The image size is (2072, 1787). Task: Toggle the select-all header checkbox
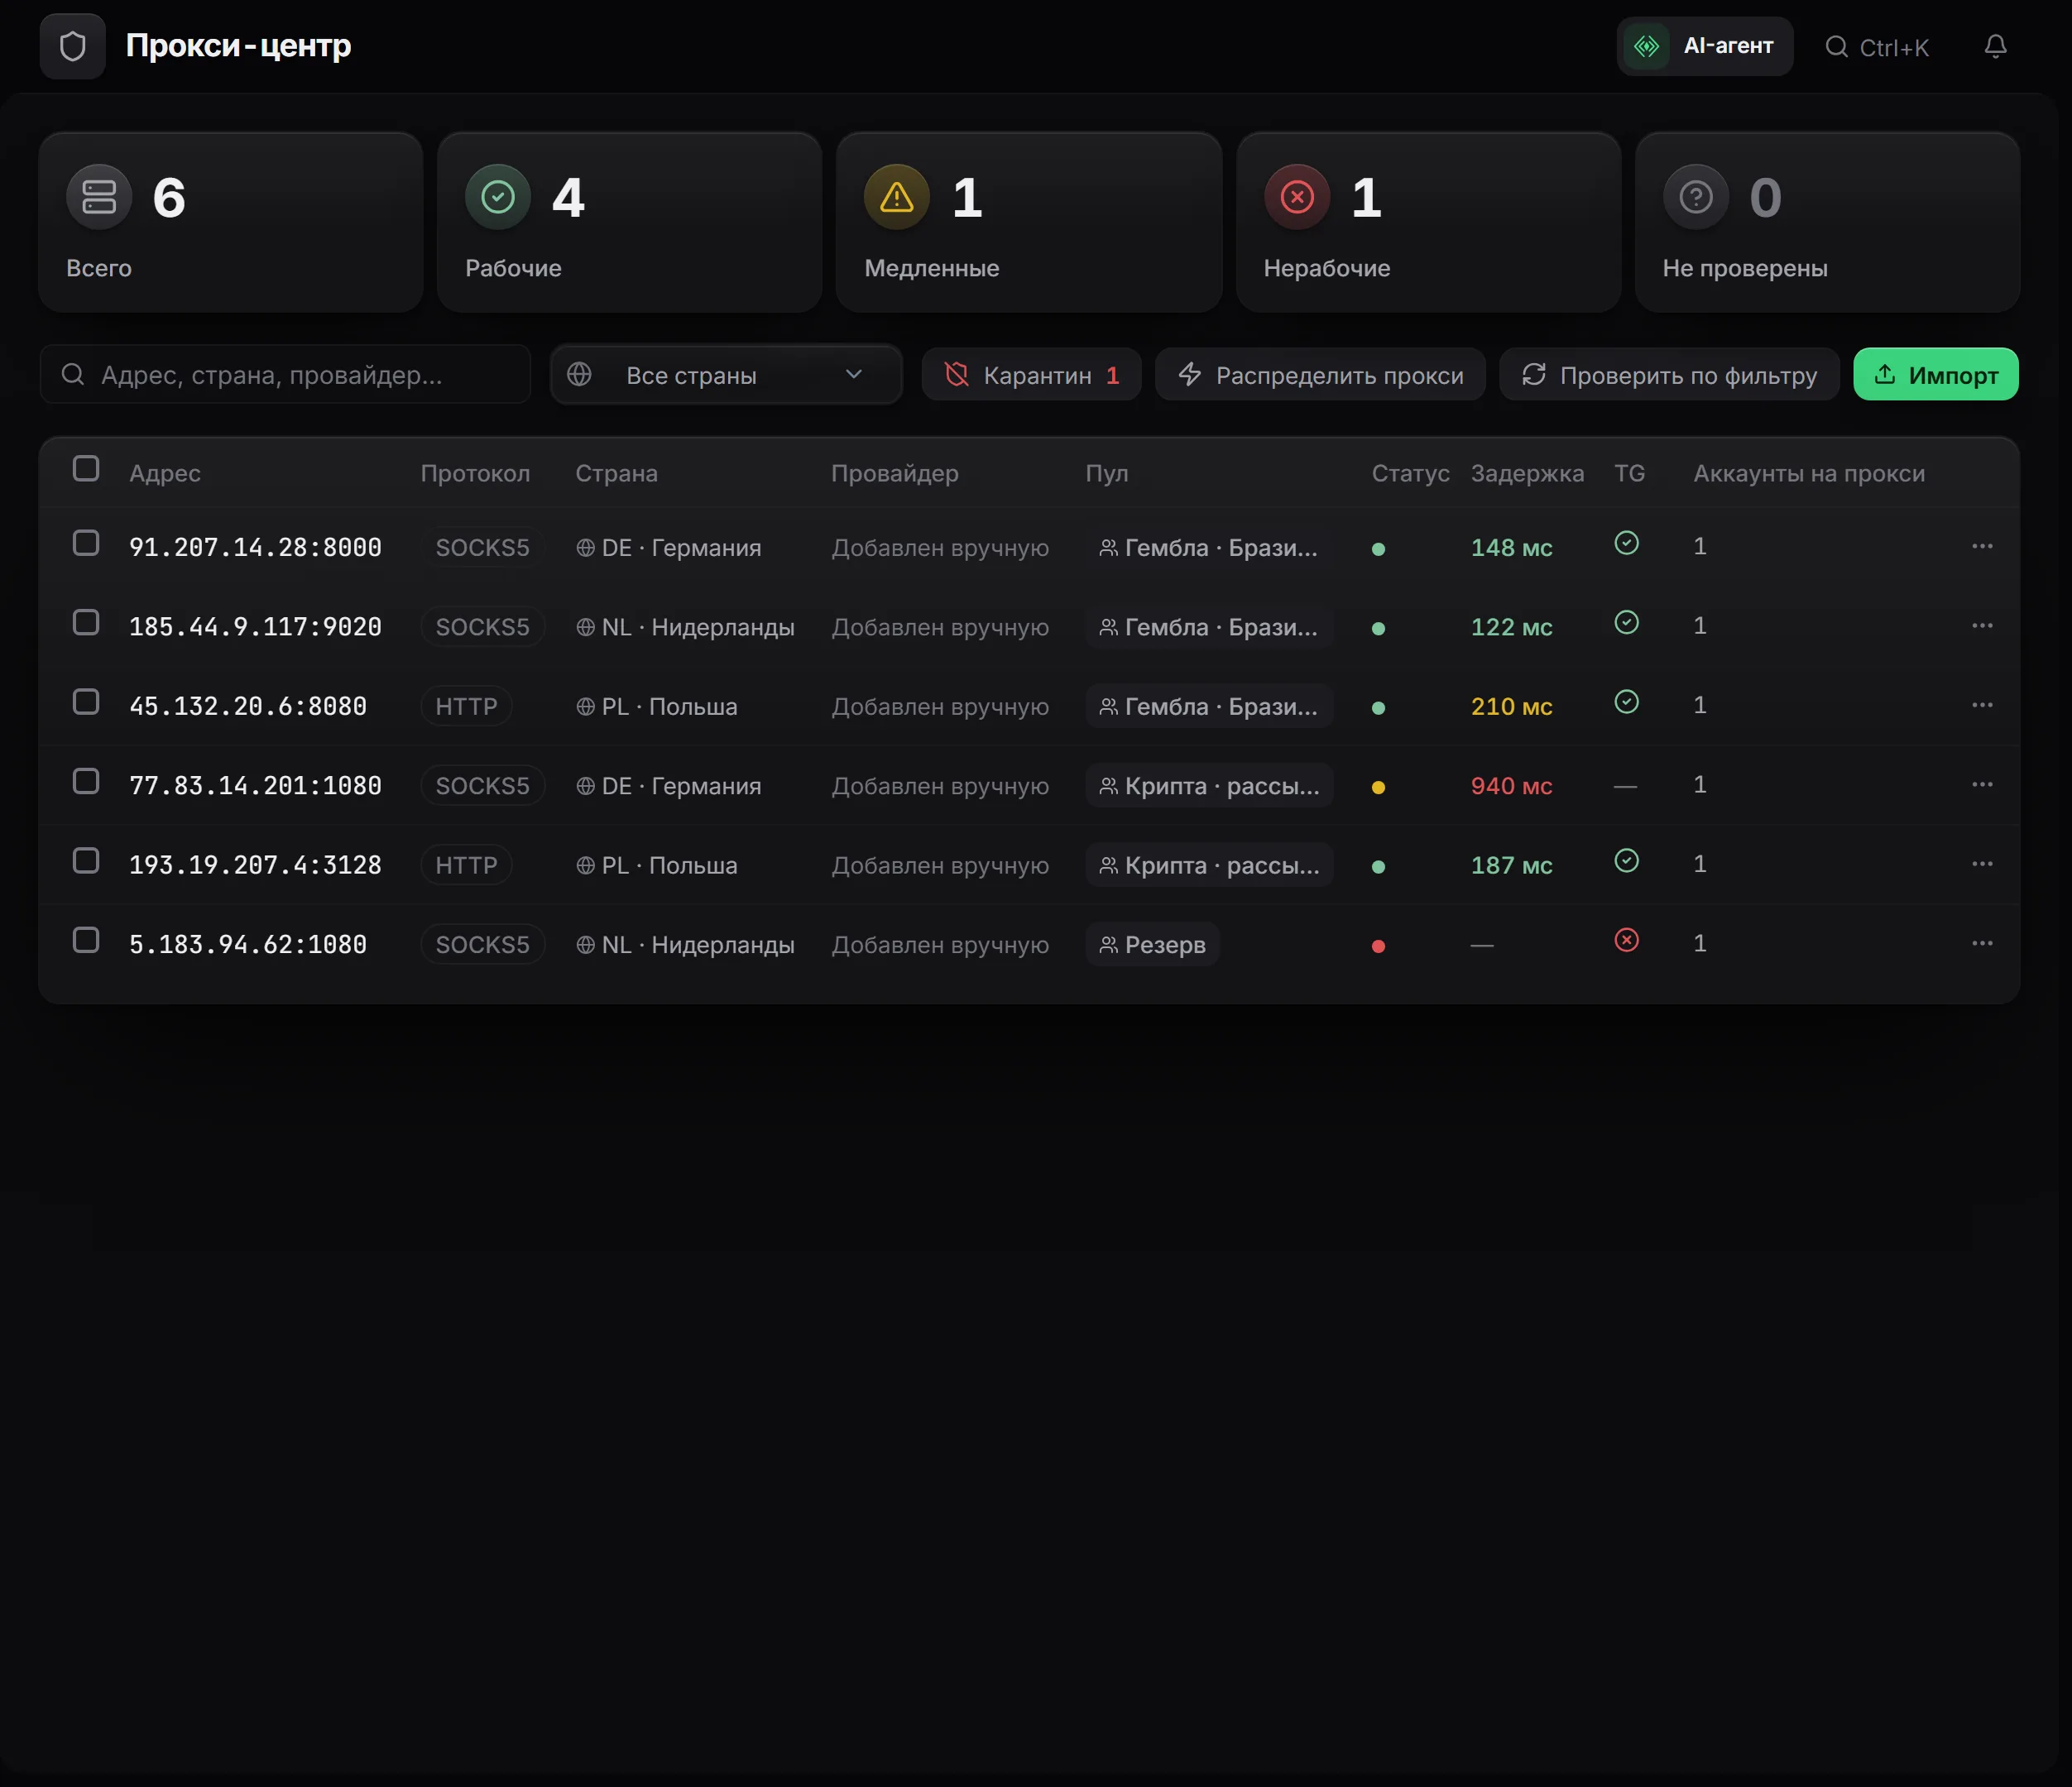tap(86, 469)
